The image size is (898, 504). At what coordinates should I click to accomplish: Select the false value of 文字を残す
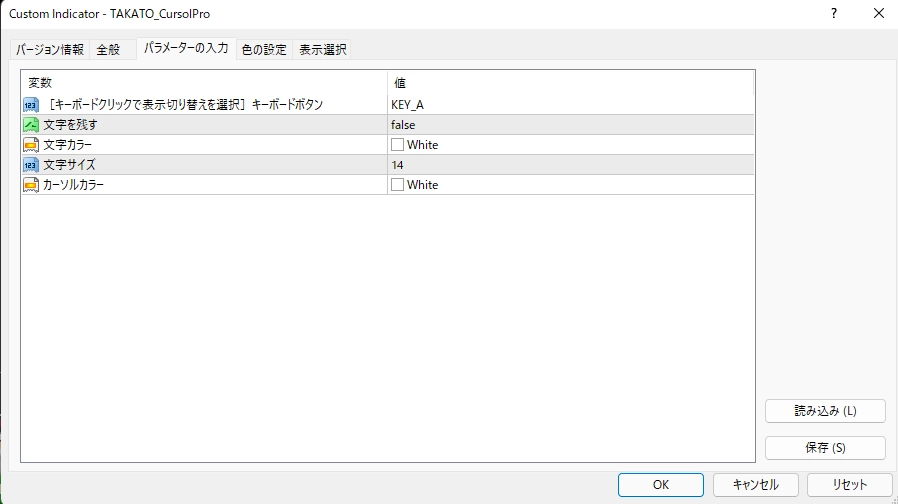pyautogui.click(x=403, y=124)
